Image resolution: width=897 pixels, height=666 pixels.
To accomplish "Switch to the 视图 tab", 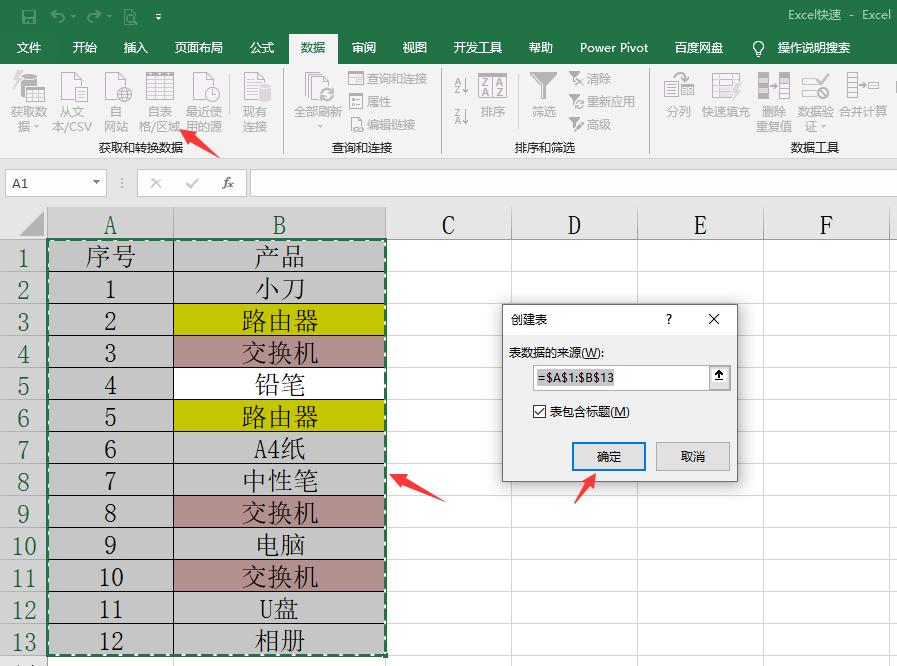I will (x=415, y=48).
